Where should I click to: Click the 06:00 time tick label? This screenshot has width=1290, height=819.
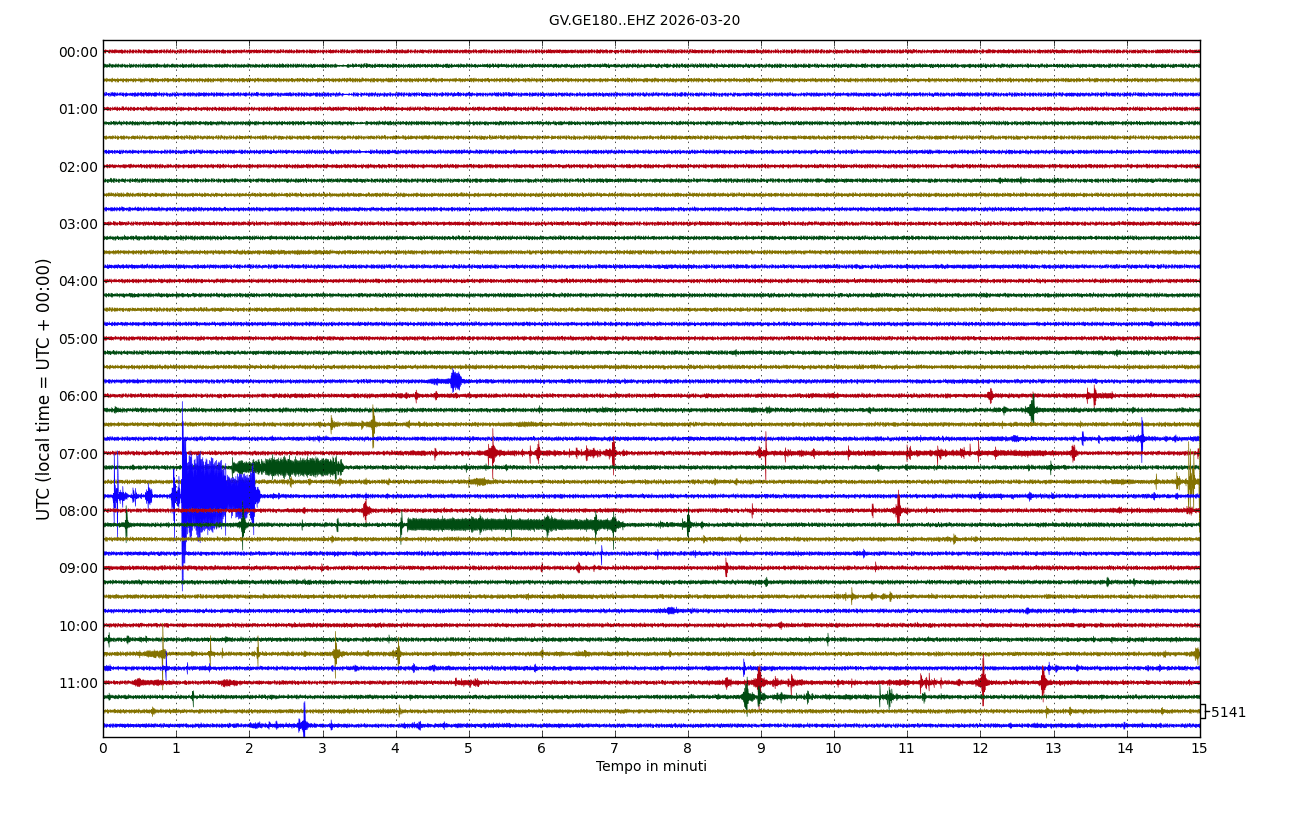(x=78, y=396)
